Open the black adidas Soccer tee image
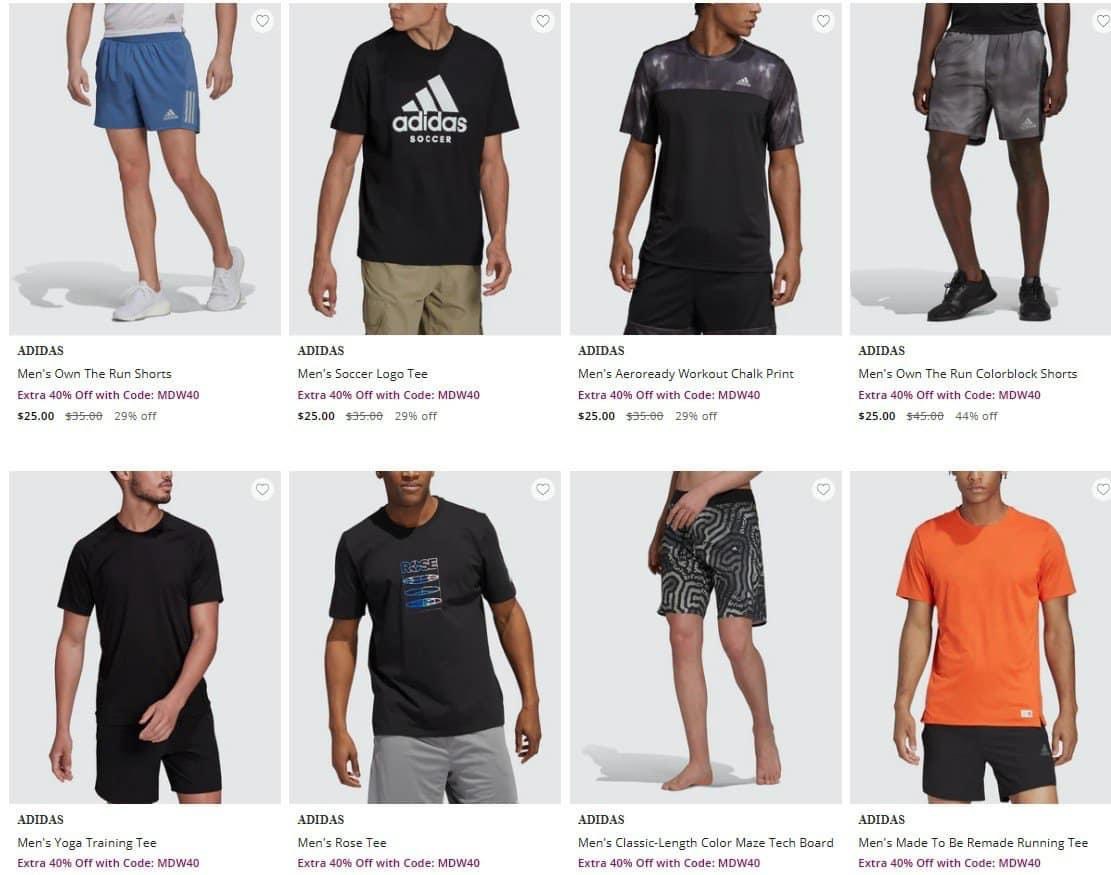 click(424, 169)
